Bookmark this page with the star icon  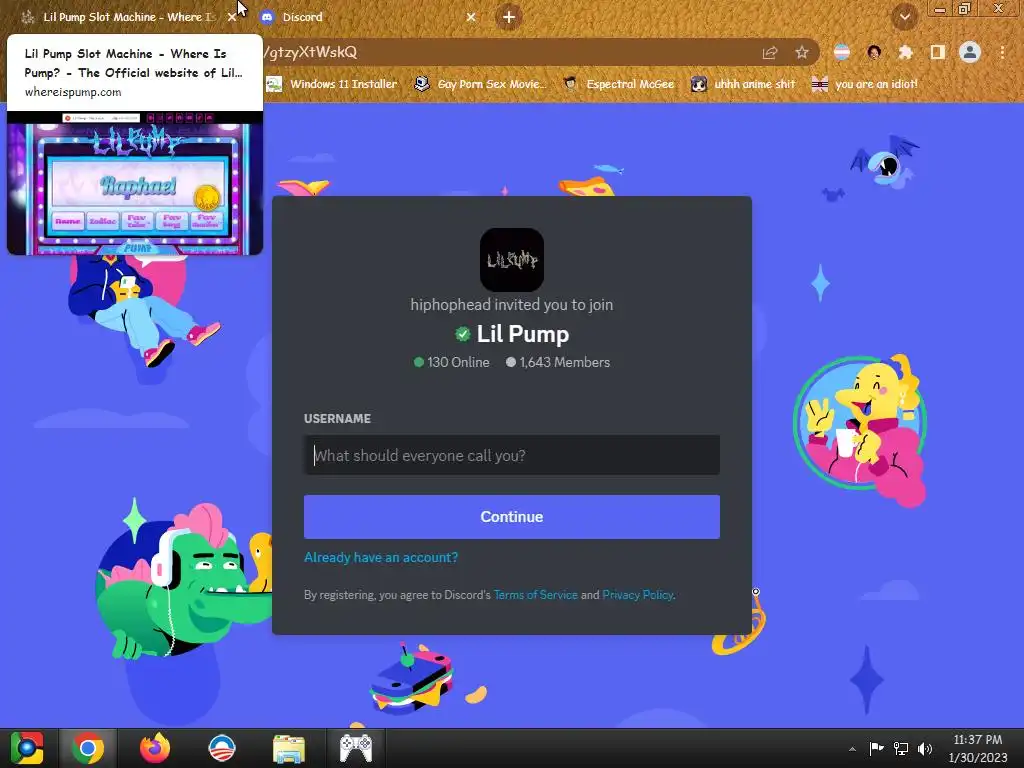tap(802, 53)
